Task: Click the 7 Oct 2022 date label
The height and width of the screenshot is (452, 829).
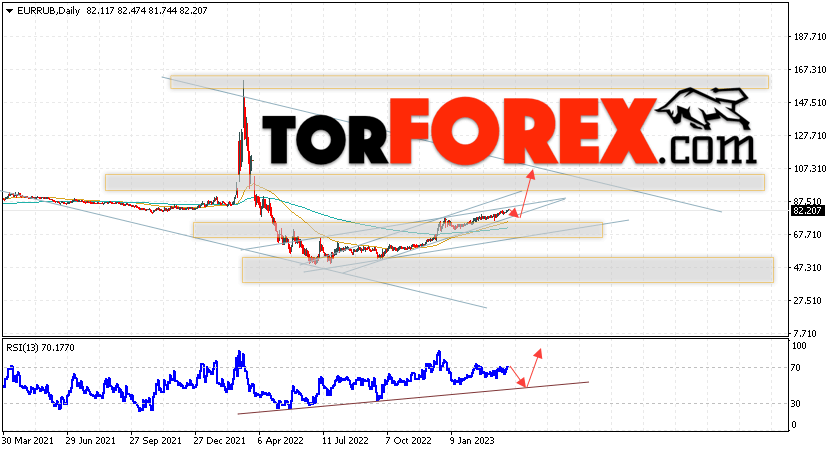Action: click(409, 440)
